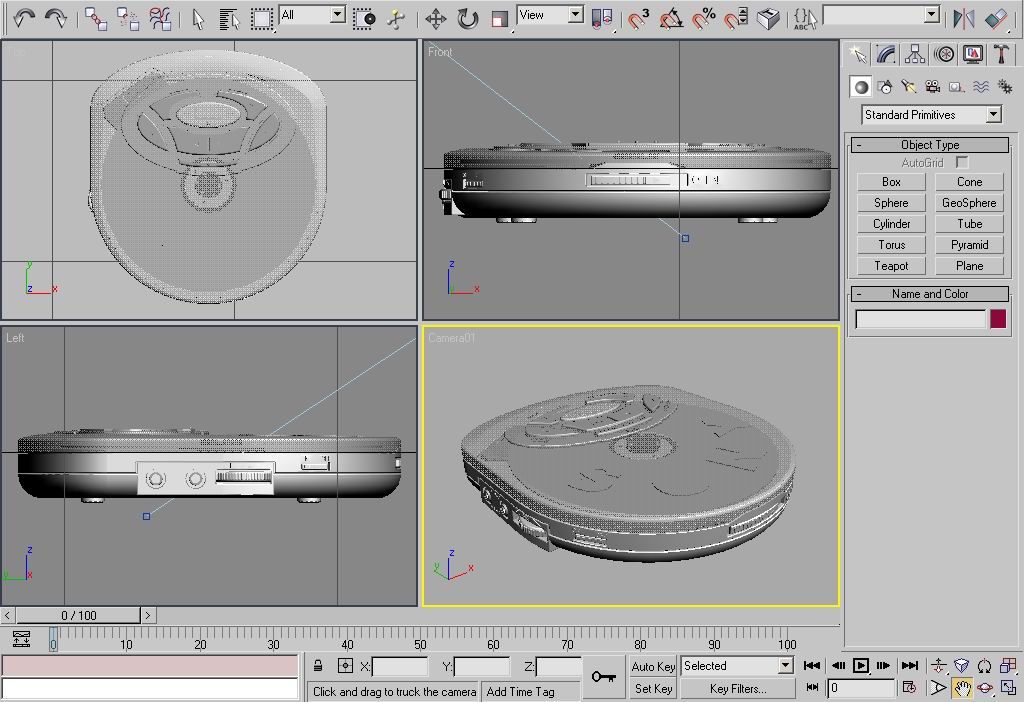Activate the Select and Manipulate tool
The width and height of the screenshot is (1024, 702).
point(396,18)
